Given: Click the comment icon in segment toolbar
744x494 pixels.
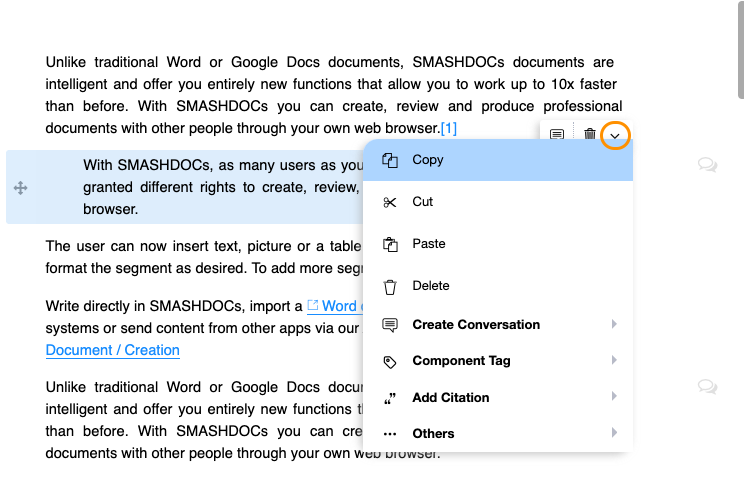Looking at the screenshot, I should coord(557,134).
